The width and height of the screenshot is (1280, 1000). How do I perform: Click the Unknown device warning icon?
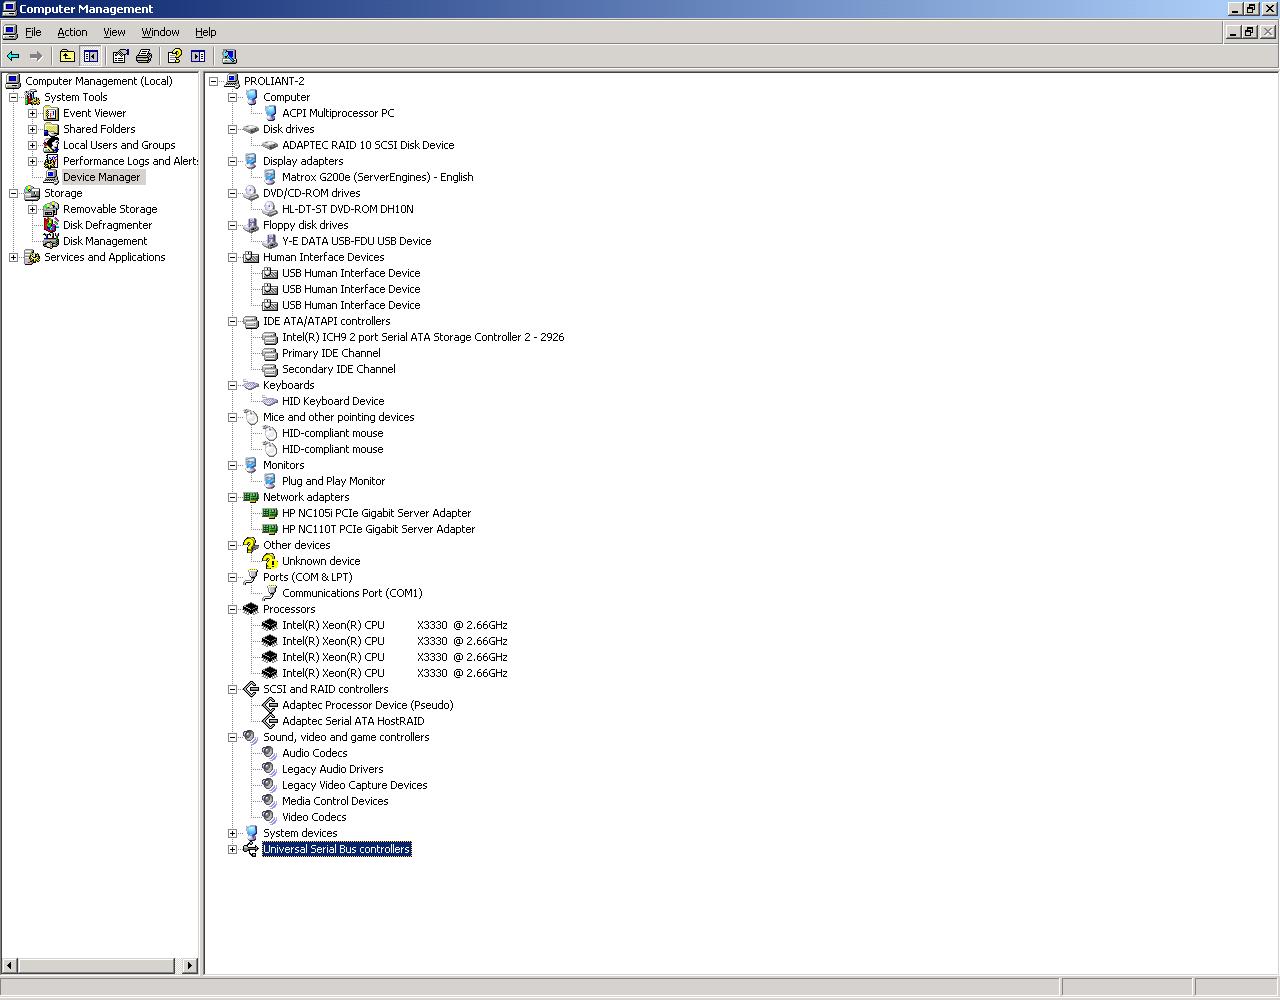pos(270,561)
